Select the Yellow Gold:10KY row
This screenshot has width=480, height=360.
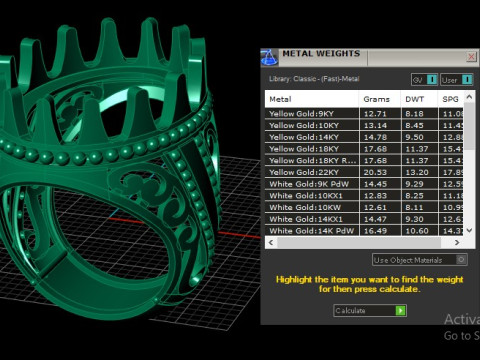tap(364, 125)
